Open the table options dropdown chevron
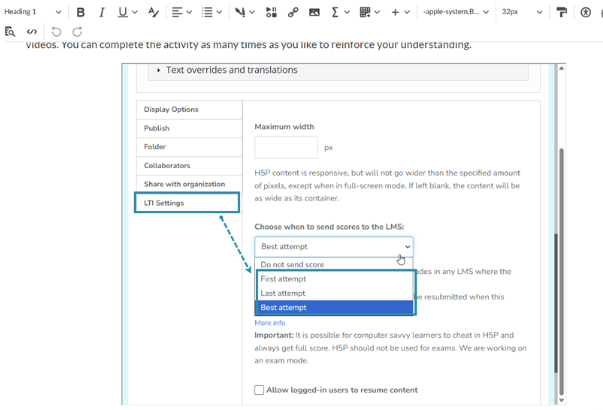This screenshot has width=603, height=410. pyautogui.click(x=377, y=12)
